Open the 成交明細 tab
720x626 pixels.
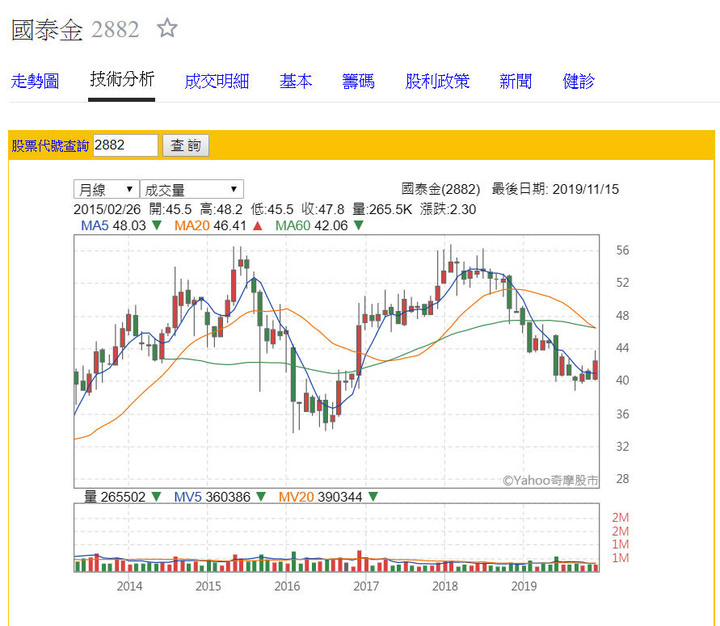tap(216, 81)
